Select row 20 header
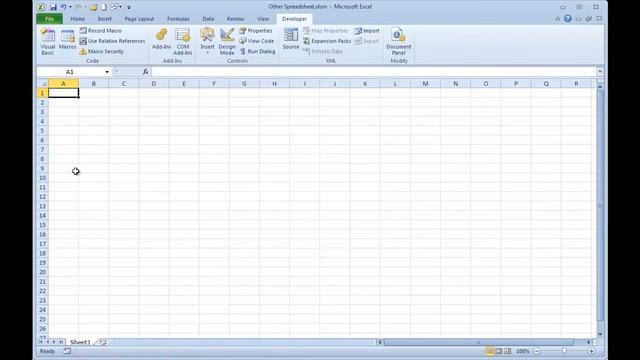 point(42,272)
